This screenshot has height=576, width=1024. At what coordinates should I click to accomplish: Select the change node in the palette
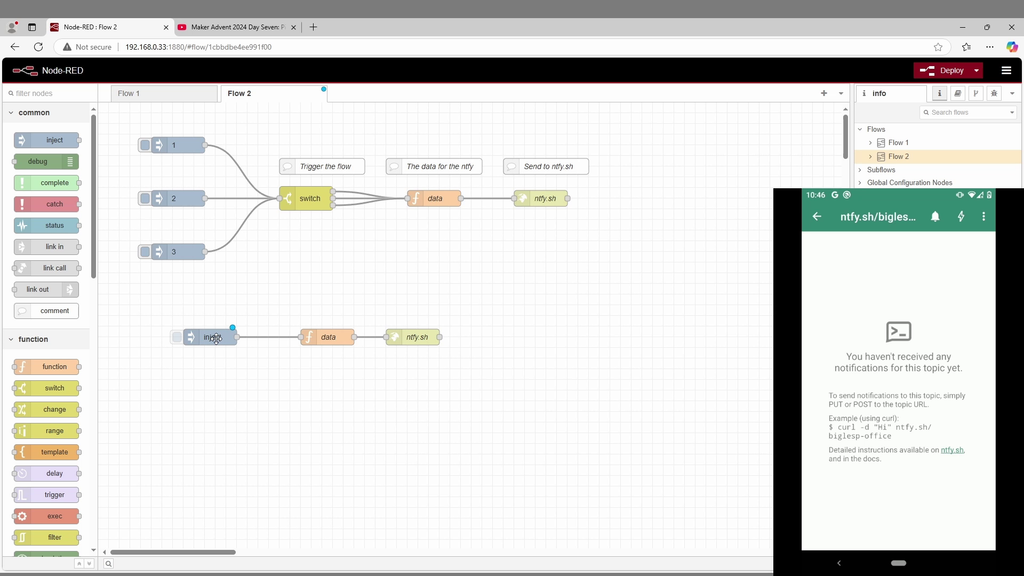tap(46, 409)
